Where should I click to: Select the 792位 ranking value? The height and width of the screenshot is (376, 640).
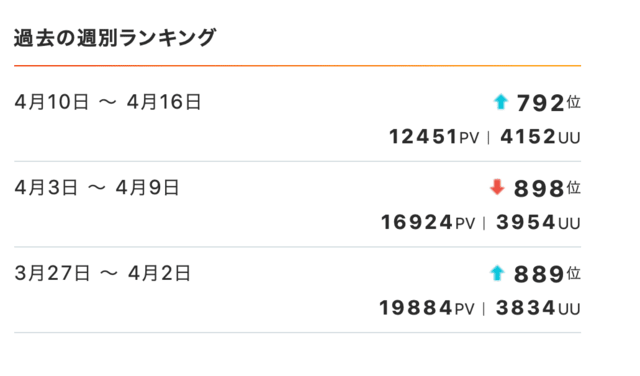click(x=549, y=102)
